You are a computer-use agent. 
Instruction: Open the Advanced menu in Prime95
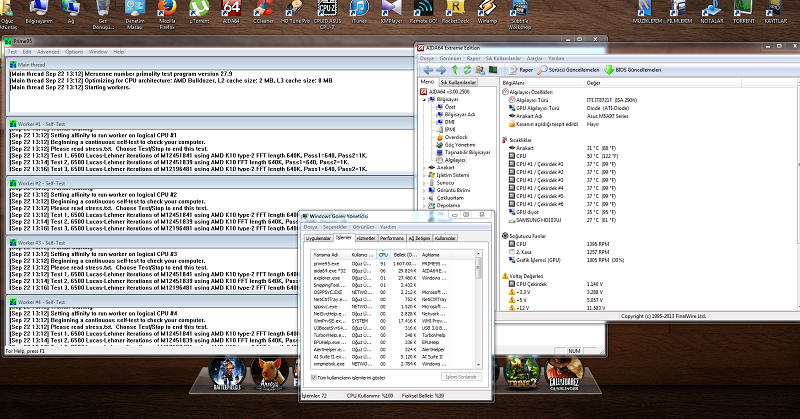point(46,51)
